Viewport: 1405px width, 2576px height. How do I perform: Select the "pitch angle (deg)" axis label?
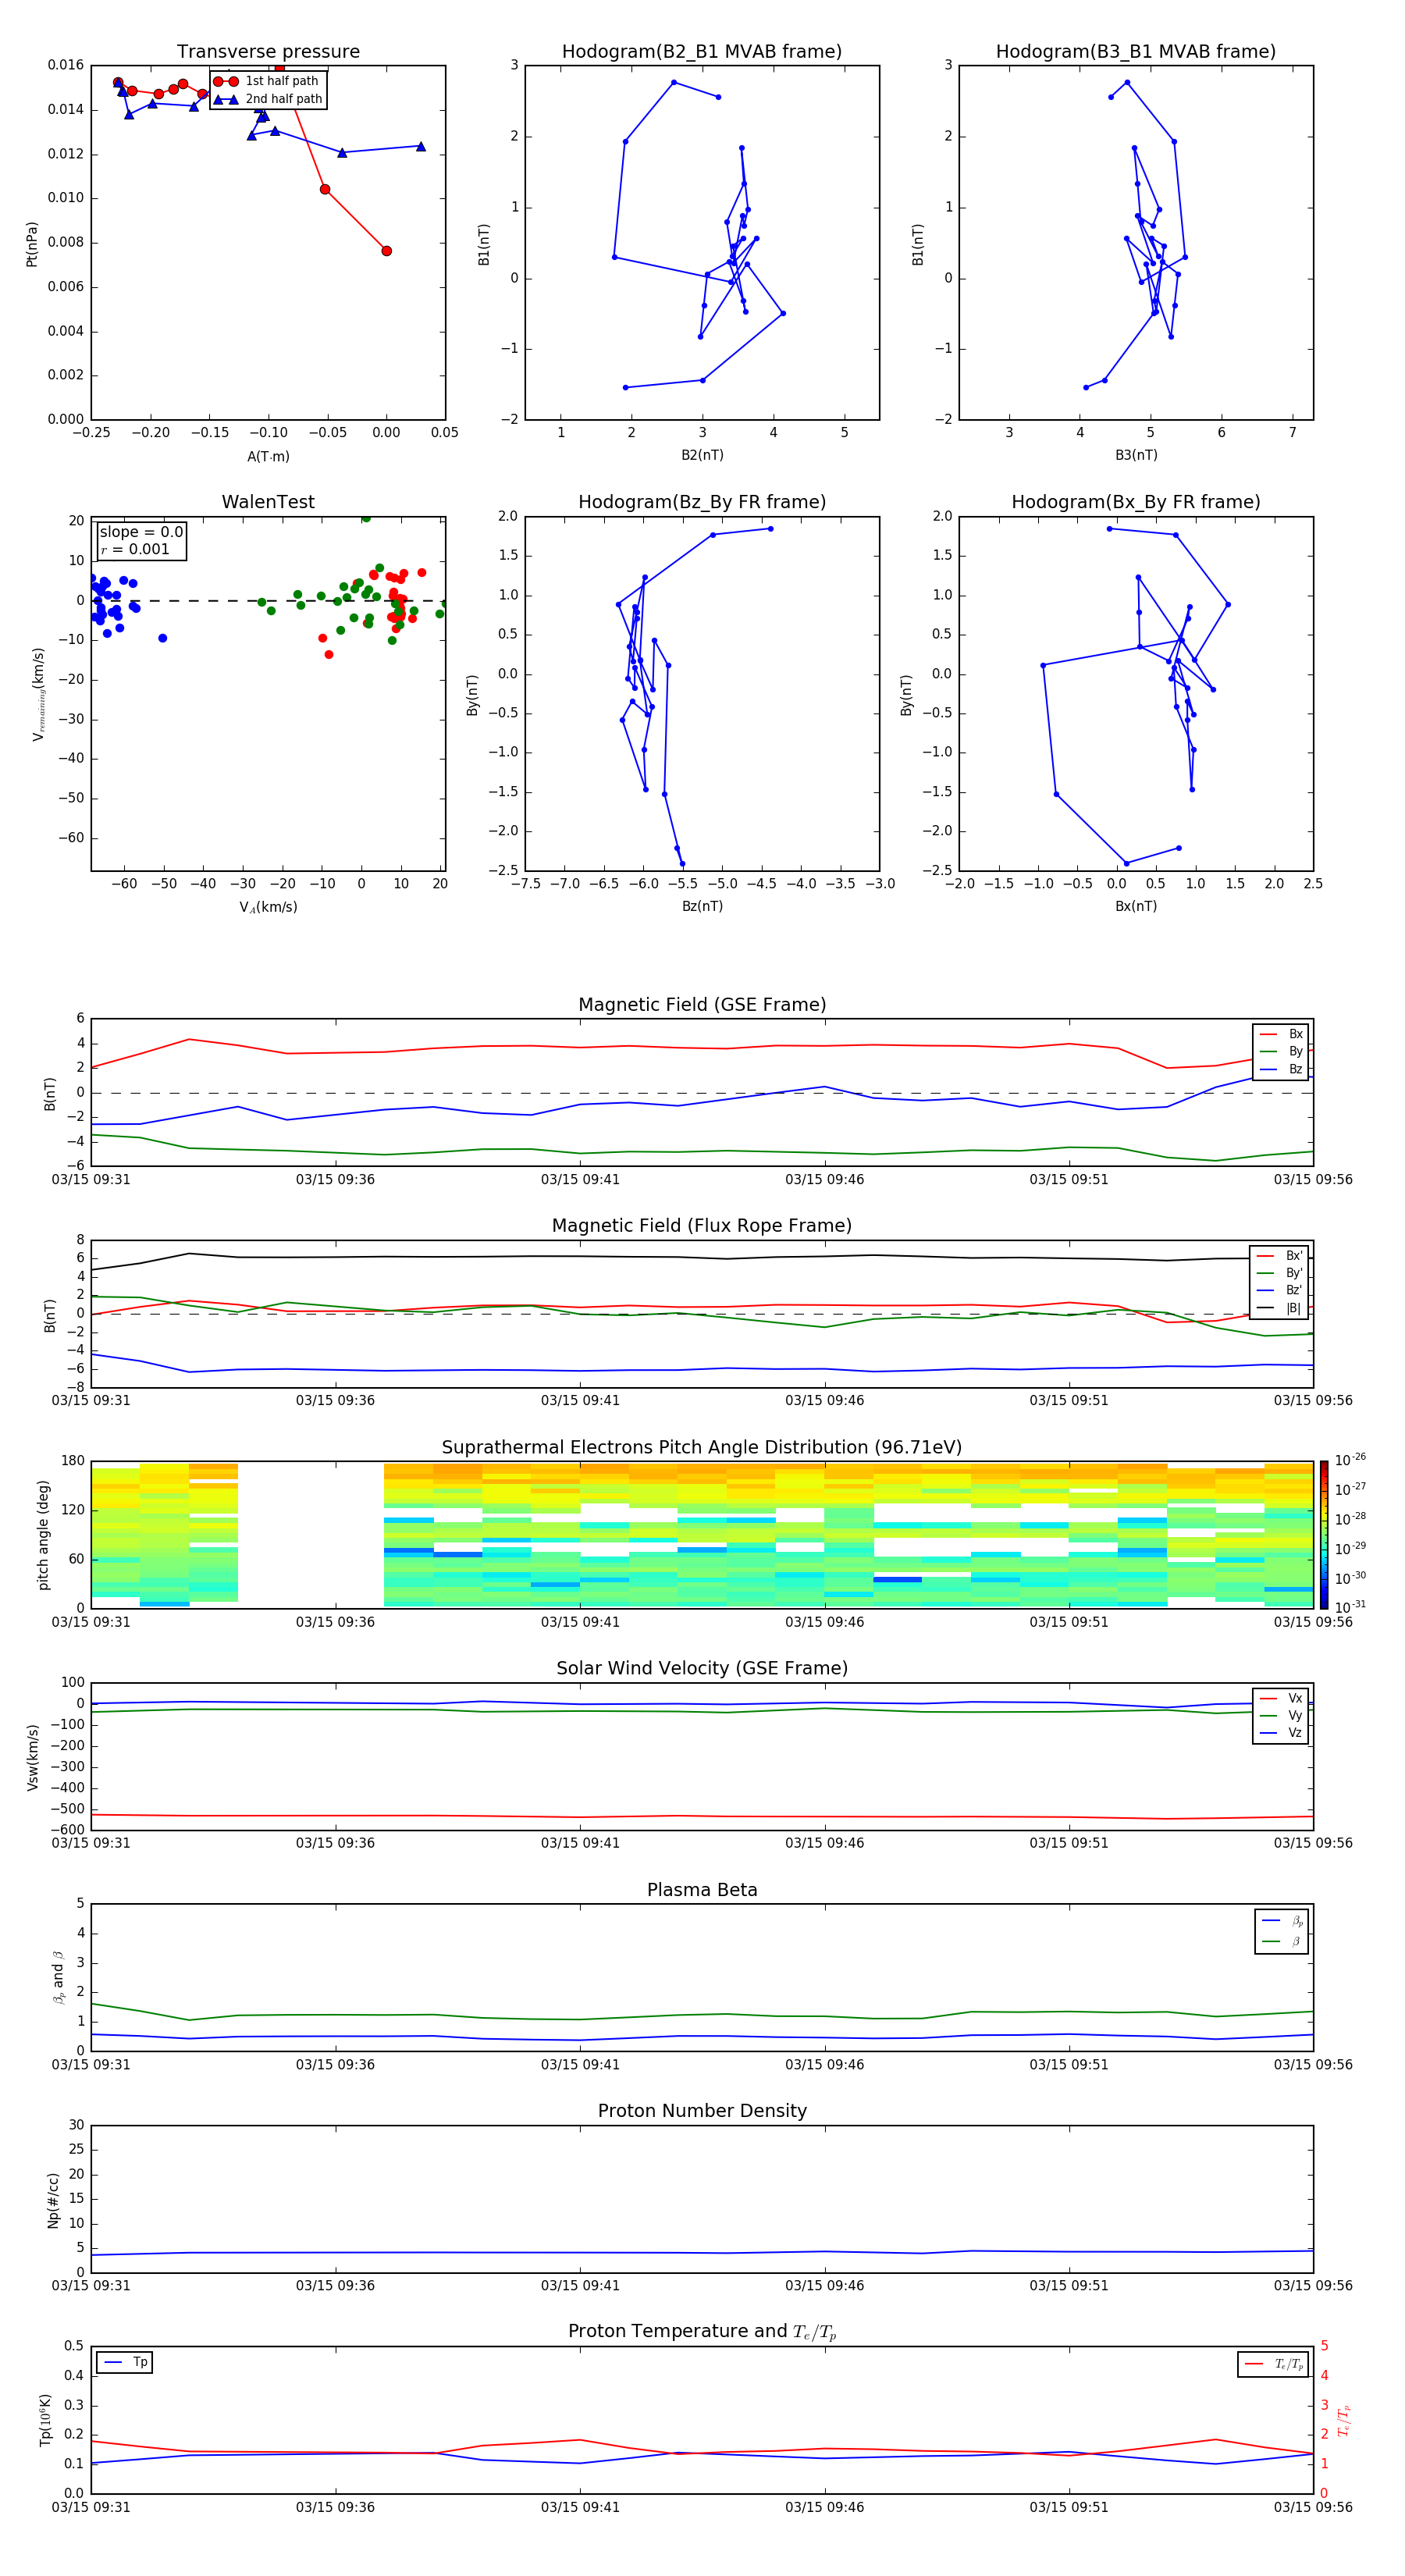(x=43, y=1535)
